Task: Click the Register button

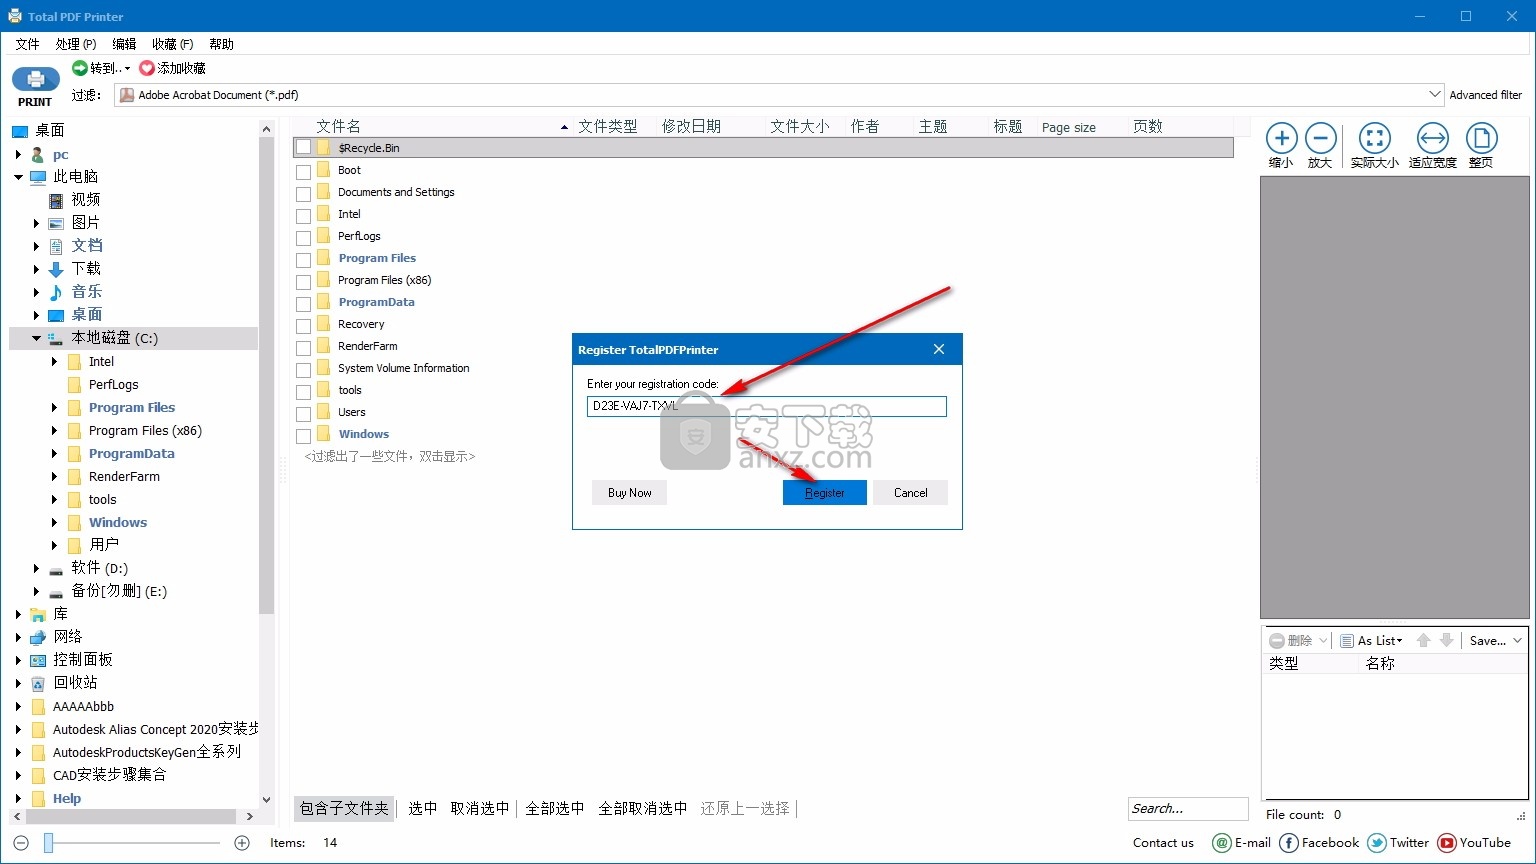Action: click(x=825, y=493)
